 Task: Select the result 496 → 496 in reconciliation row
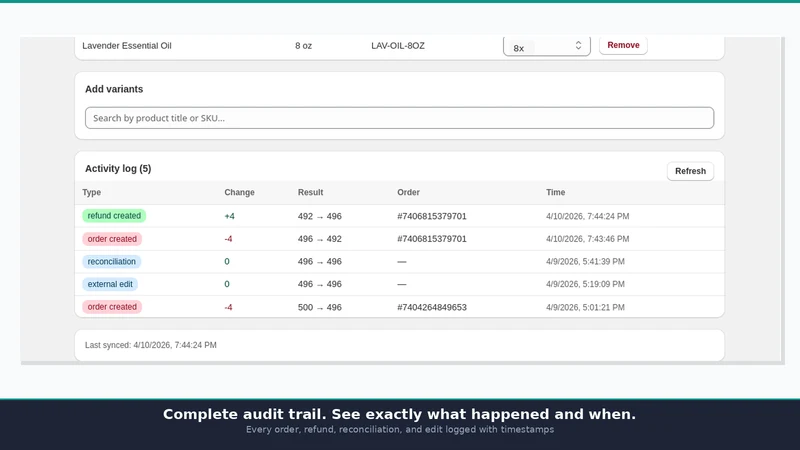[x=320, y=261]
